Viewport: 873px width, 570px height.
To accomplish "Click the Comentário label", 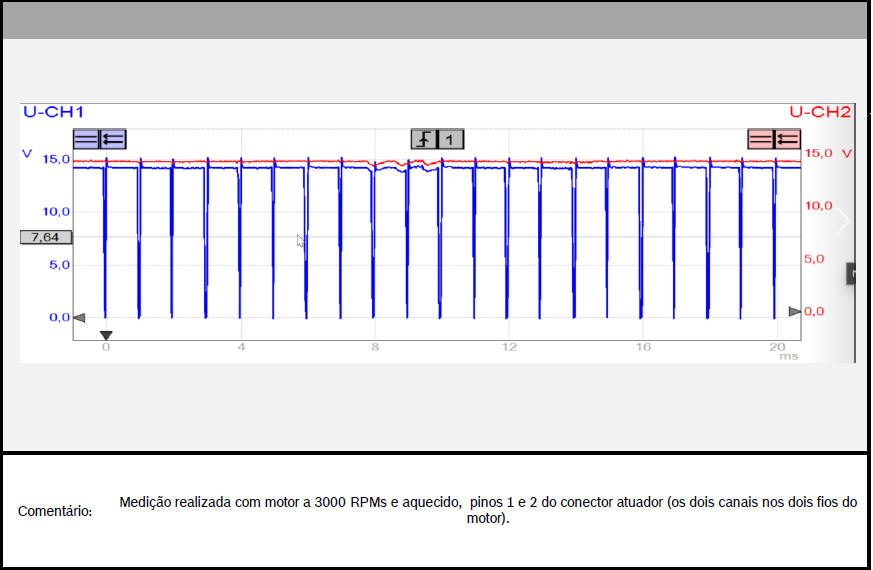I will pos(55,511).
